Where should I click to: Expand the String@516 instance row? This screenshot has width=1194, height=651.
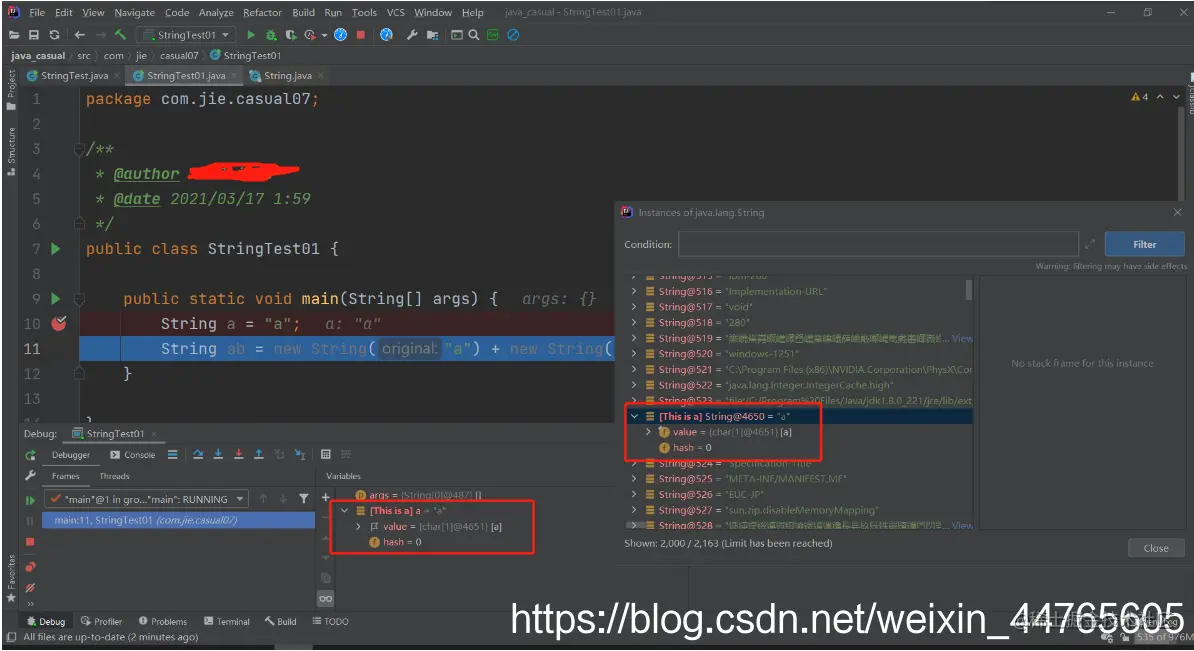pyautogui.click(x=634, y=291)
